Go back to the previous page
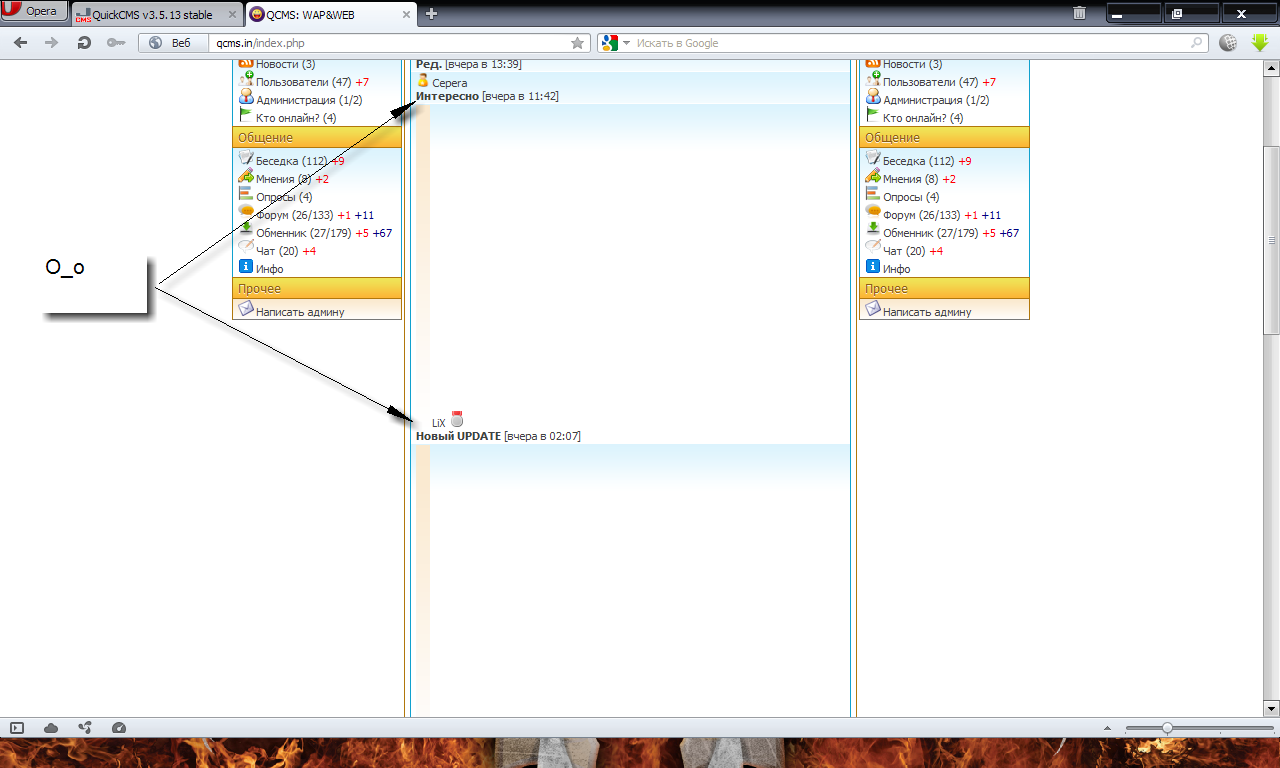The image size is (1280, 768). [x=20, y=43]
